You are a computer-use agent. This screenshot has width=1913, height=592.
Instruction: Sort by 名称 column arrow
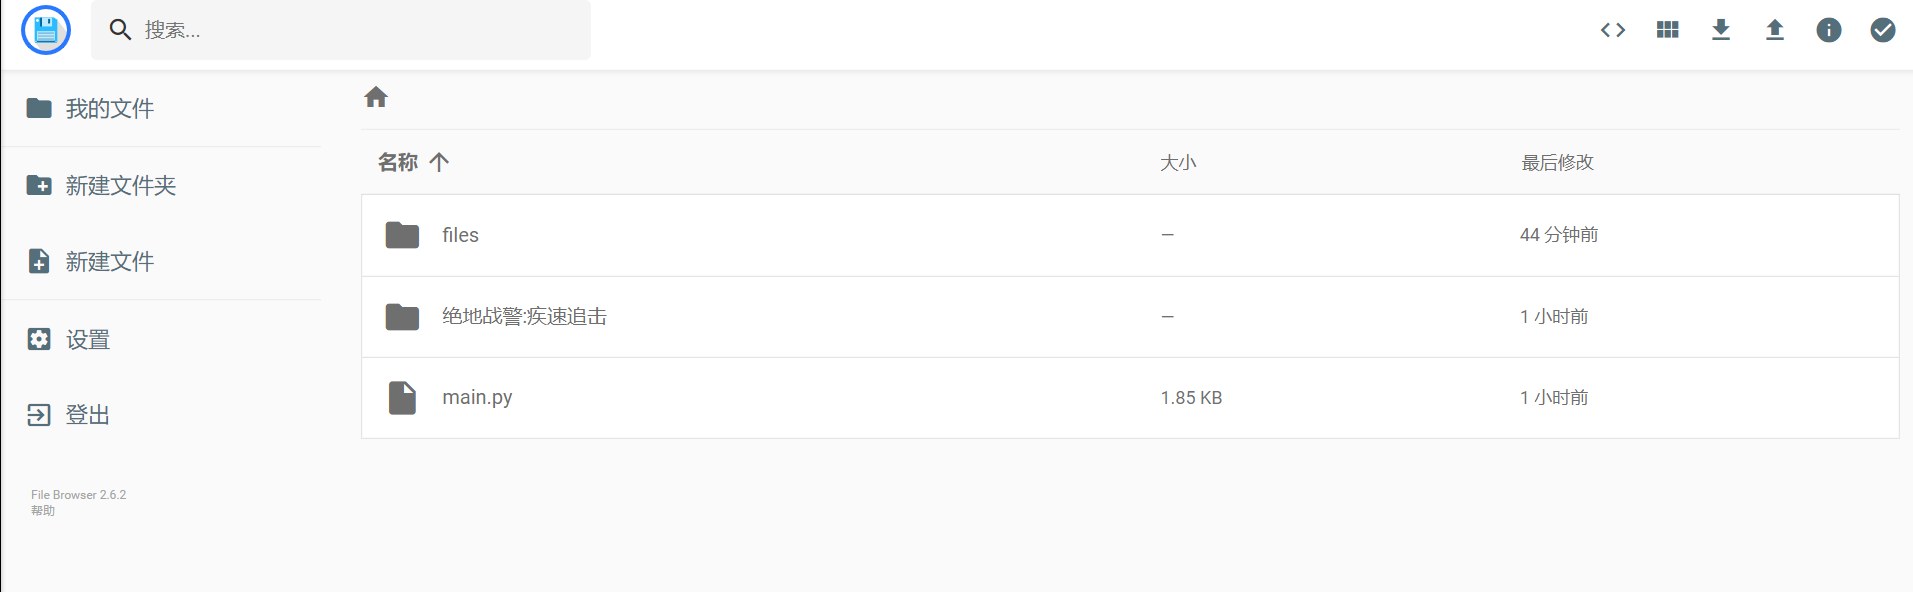coord(439,162)
